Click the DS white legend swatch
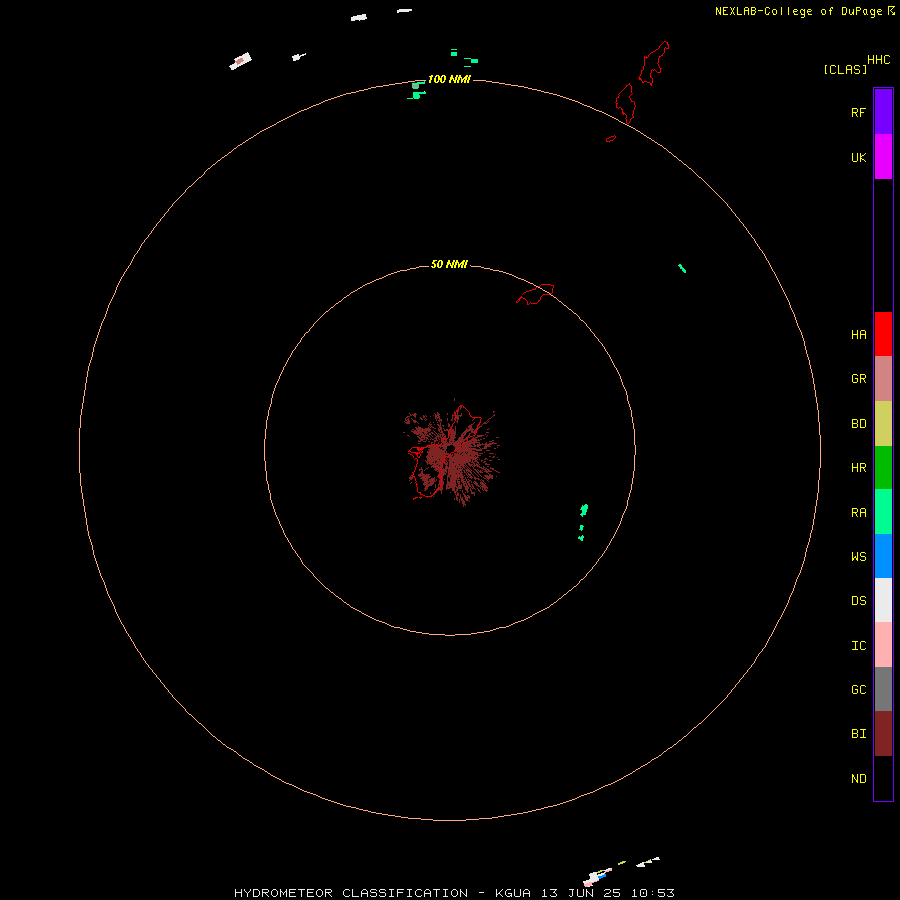The image size is (900, 900). pos(883,600)
